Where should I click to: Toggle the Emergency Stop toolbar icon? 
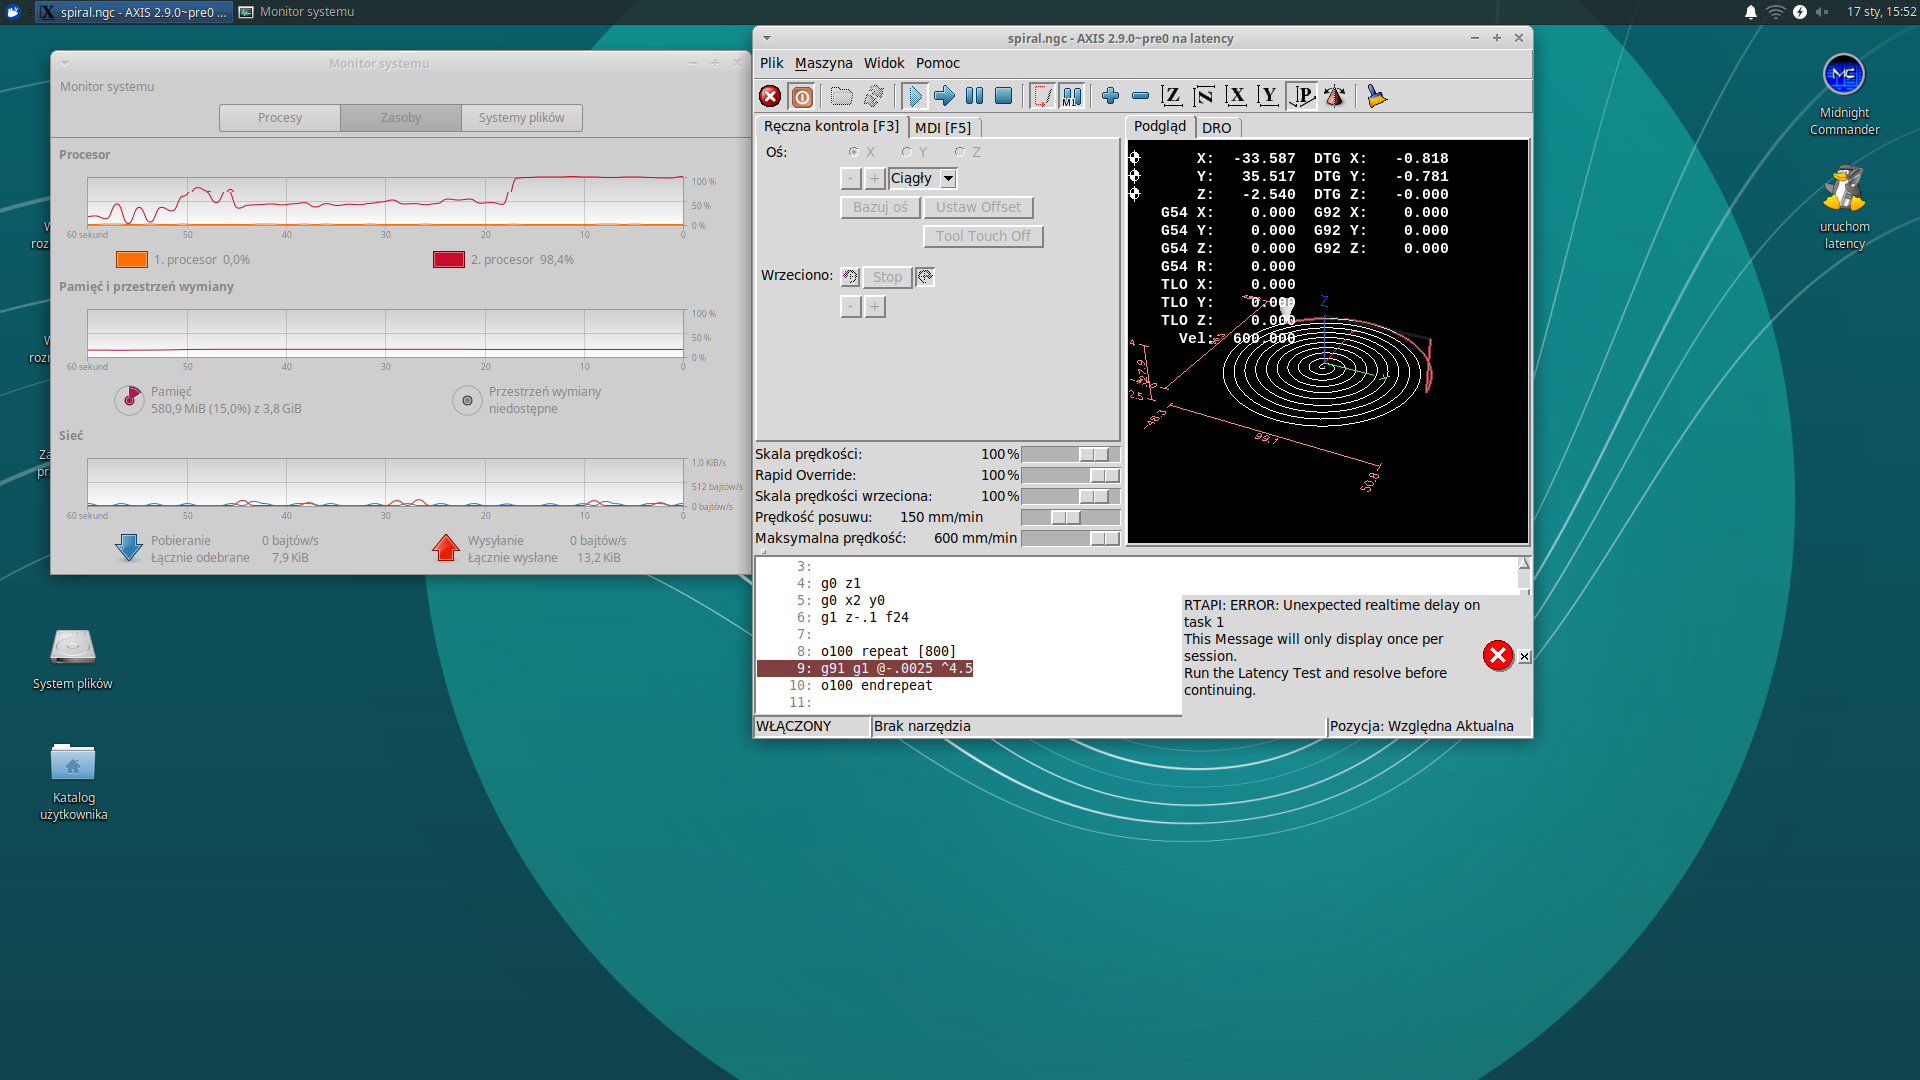click(x=770, y=96)
